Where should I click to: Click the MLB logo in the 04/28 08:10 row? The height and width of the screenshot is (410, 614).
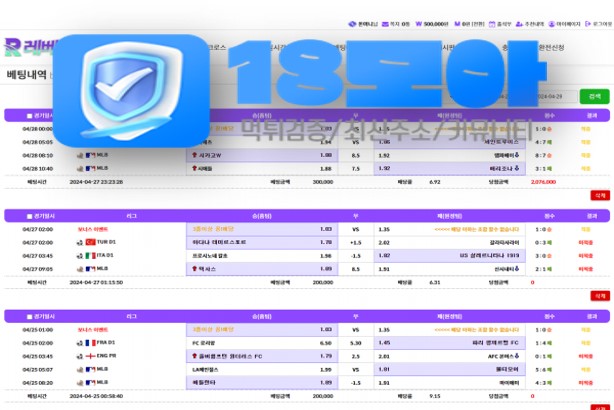point(90,155)
